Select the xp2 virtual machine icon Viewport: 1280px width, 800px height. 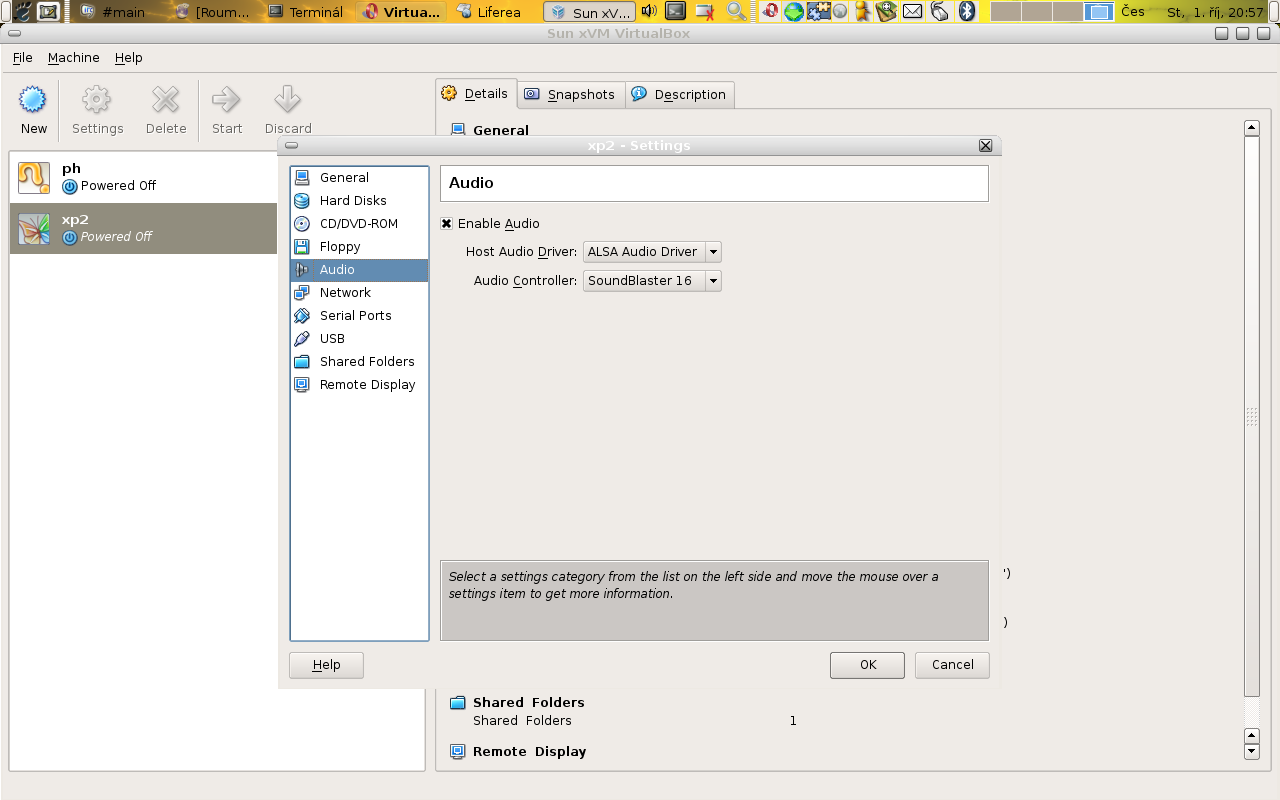pyautogui.click(x=34, y=229)
